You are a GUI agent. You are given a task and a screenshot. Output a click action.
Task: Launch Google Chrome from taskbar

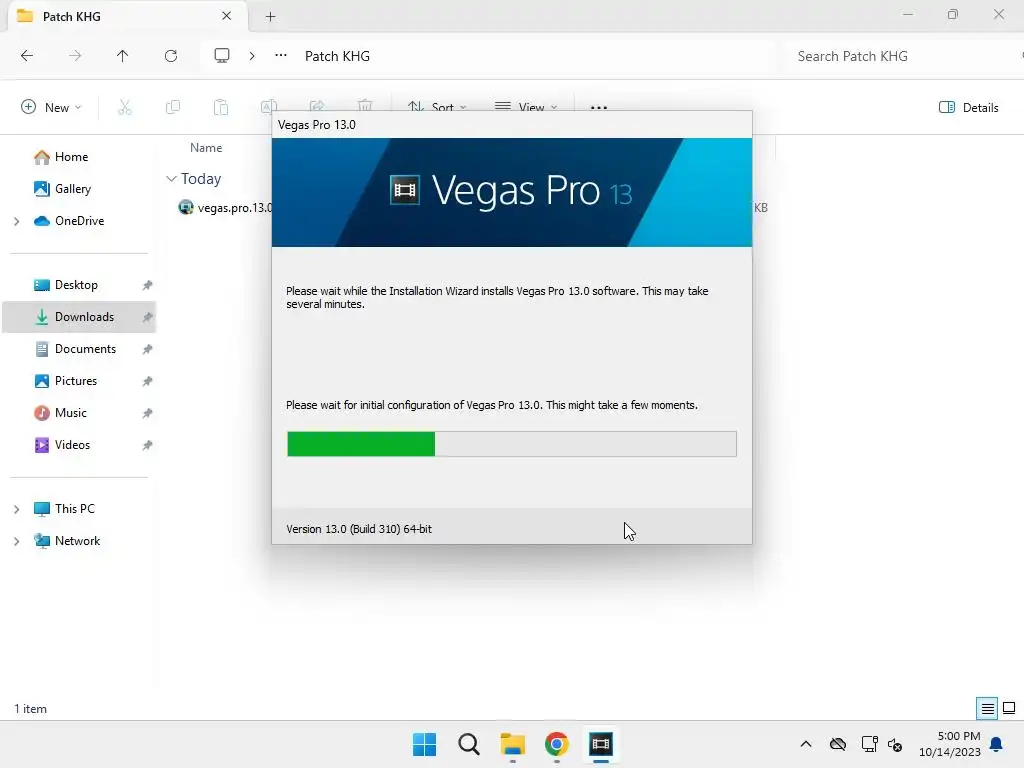[556, 744]
